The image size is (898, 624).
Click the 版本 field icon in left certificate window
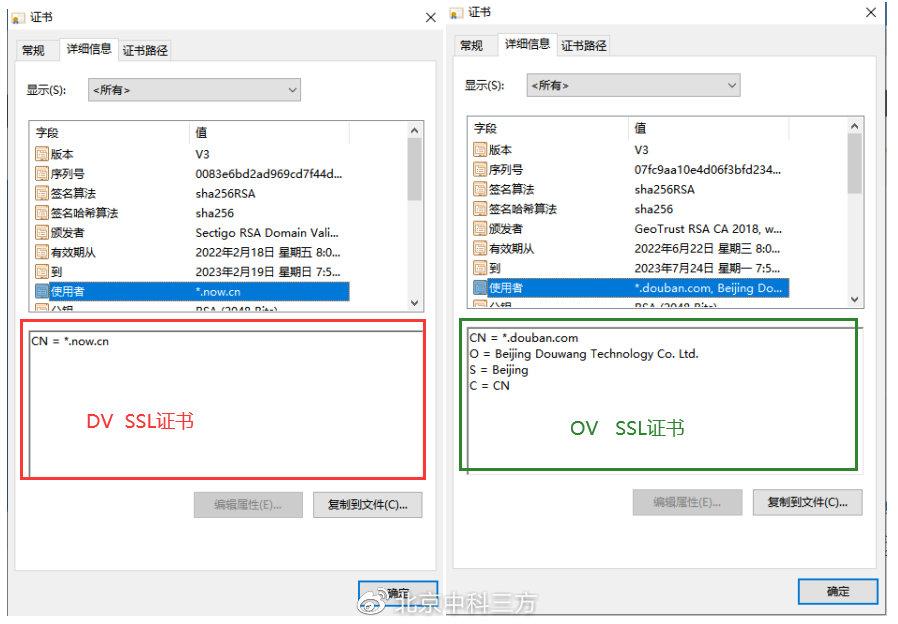click(x=42, y=154)
